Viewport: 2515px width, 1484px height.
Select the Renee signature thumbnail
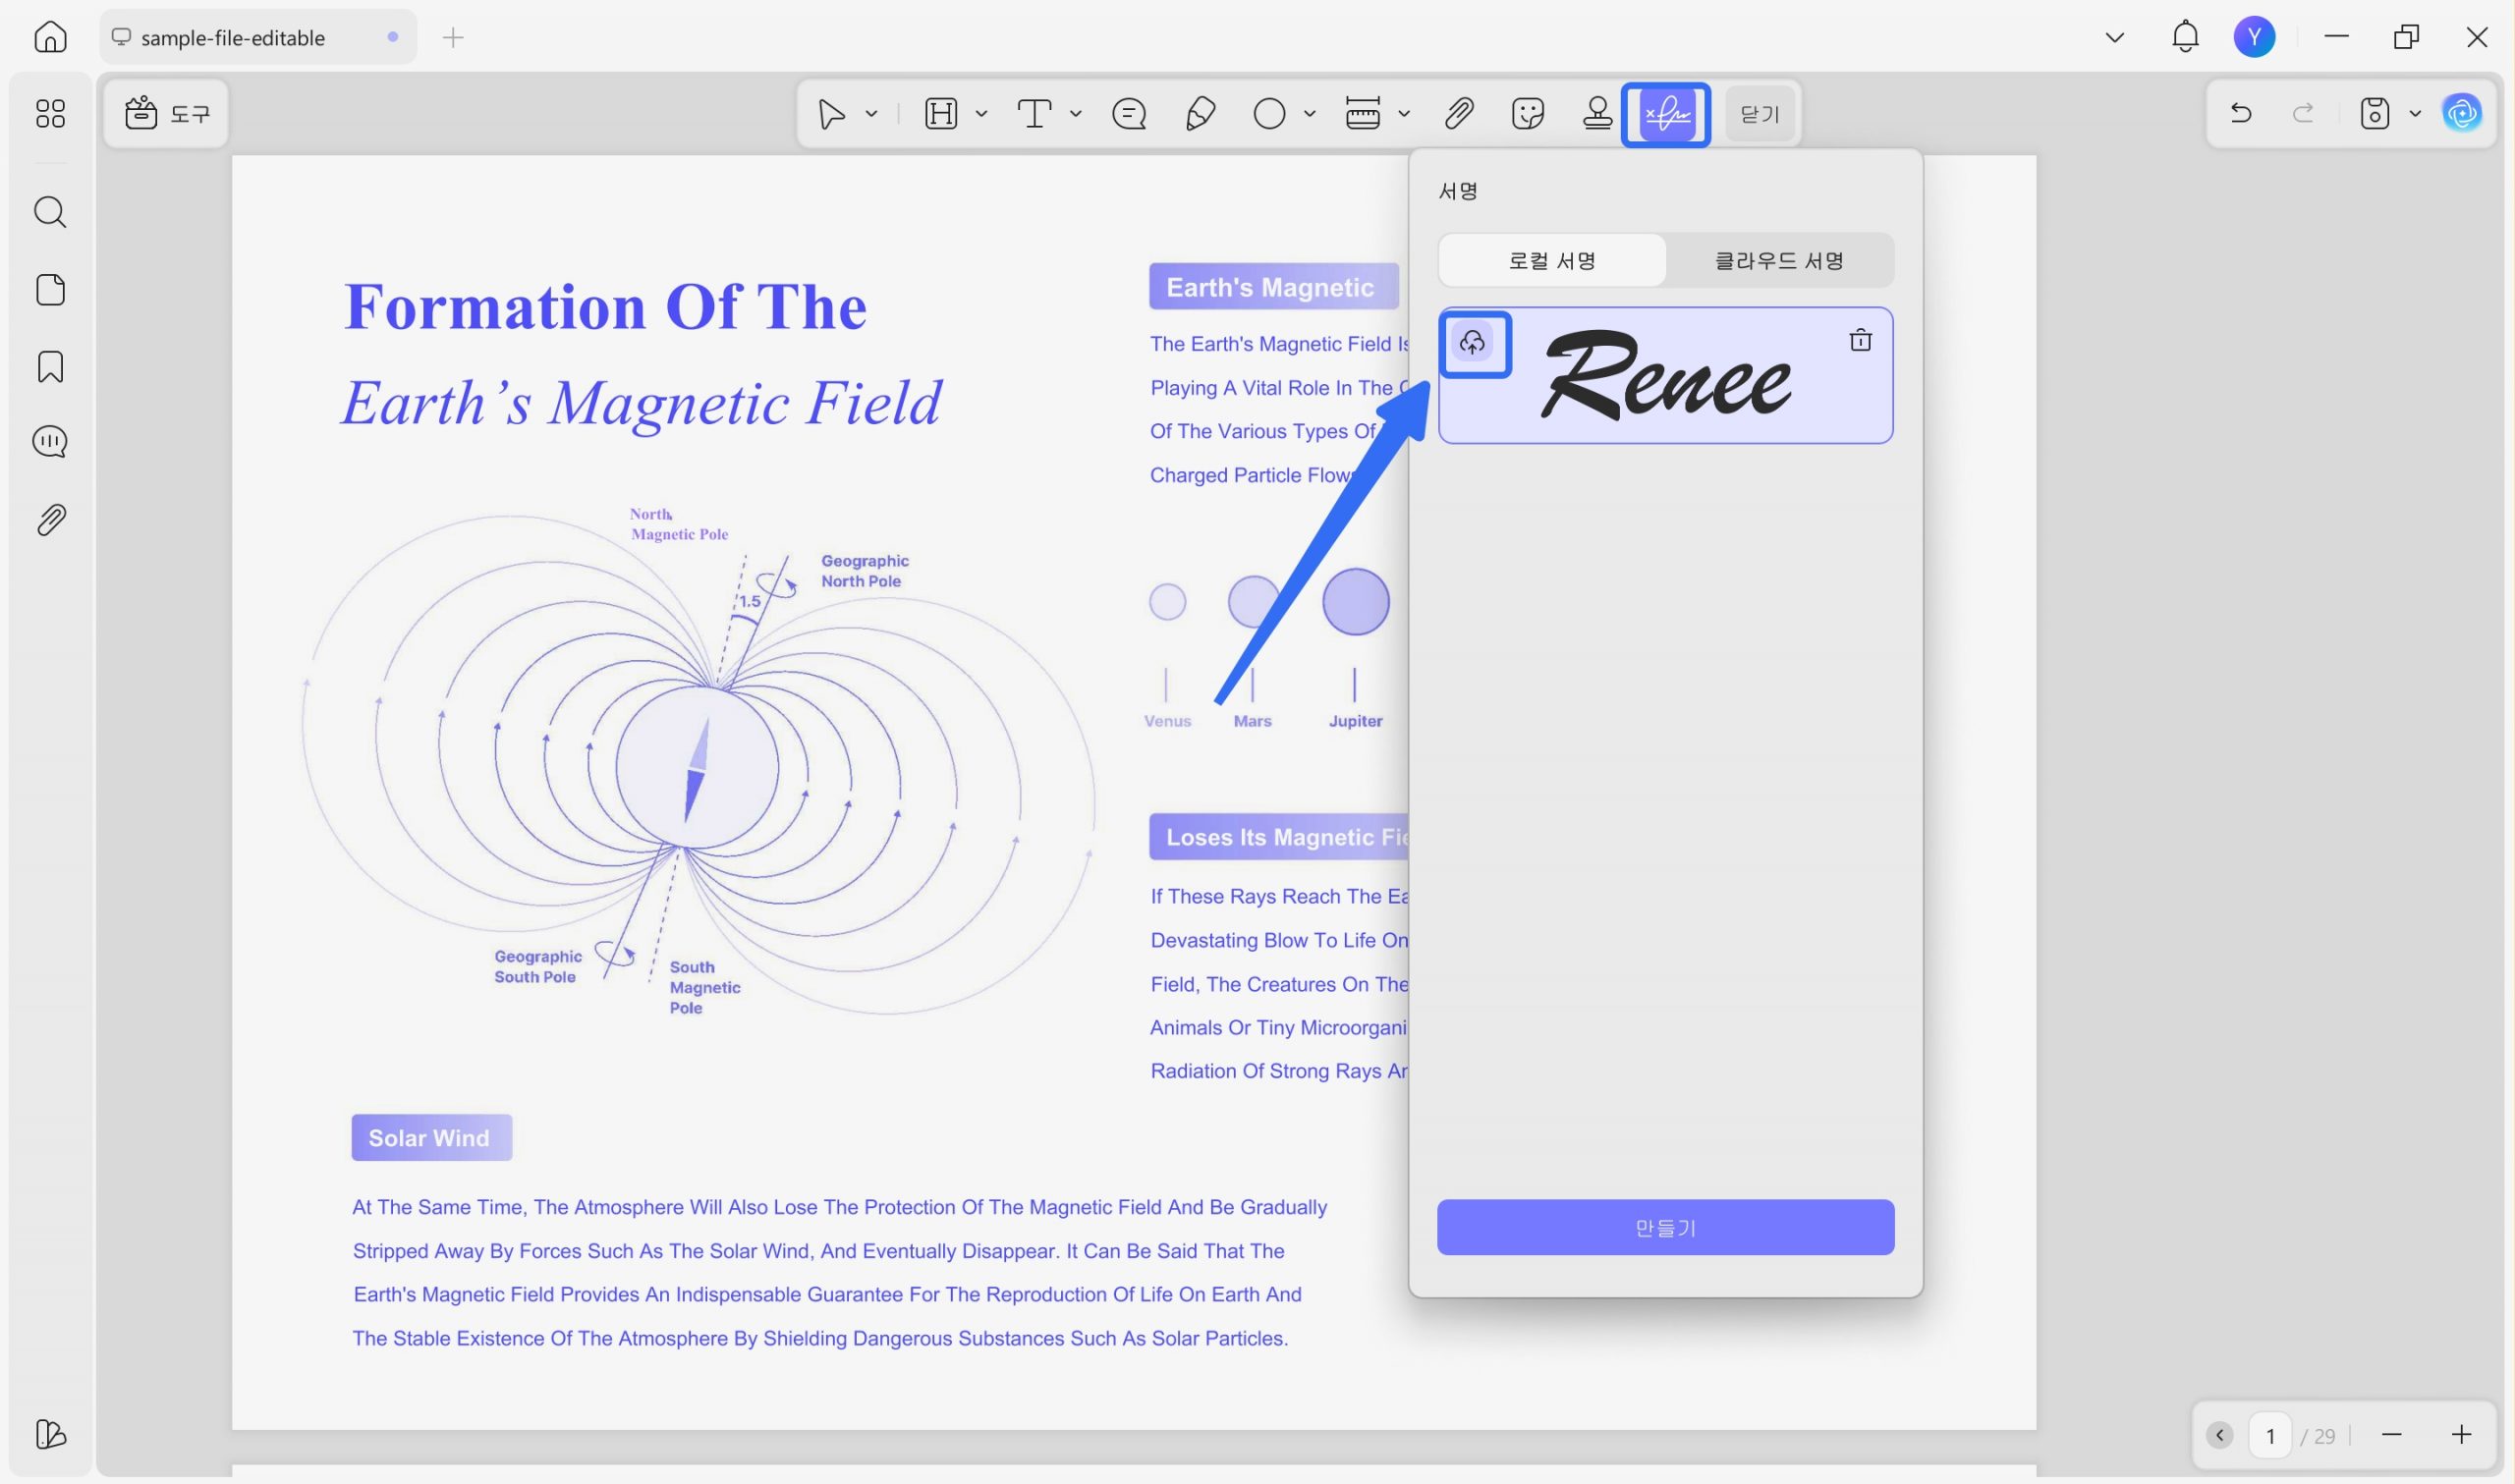[x=1666, y=375]
